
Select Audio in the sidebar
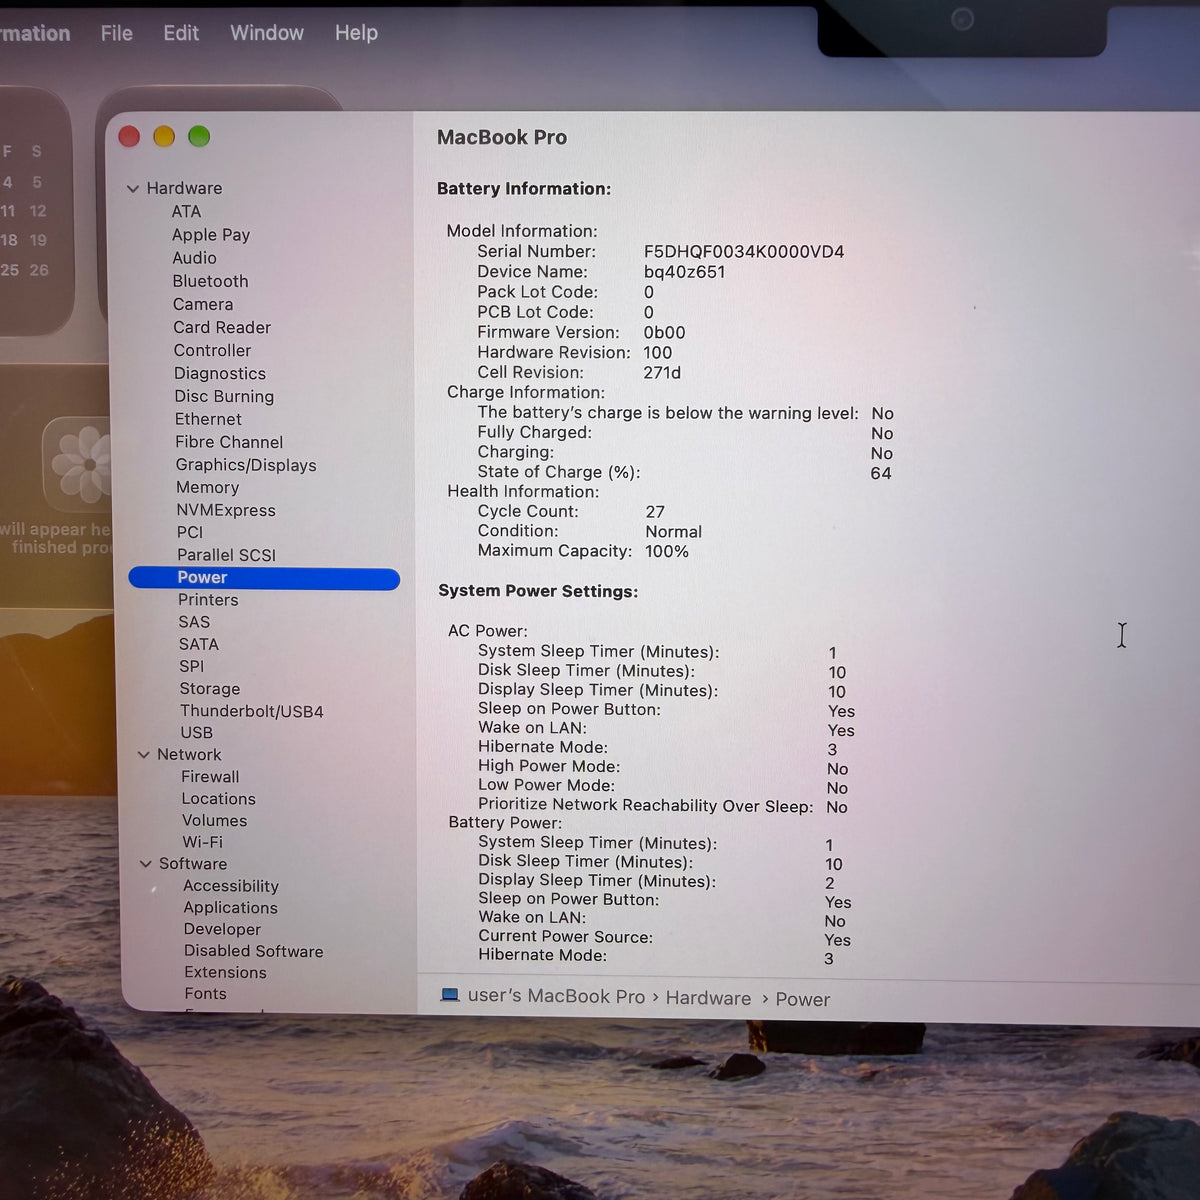coord(194,258)
